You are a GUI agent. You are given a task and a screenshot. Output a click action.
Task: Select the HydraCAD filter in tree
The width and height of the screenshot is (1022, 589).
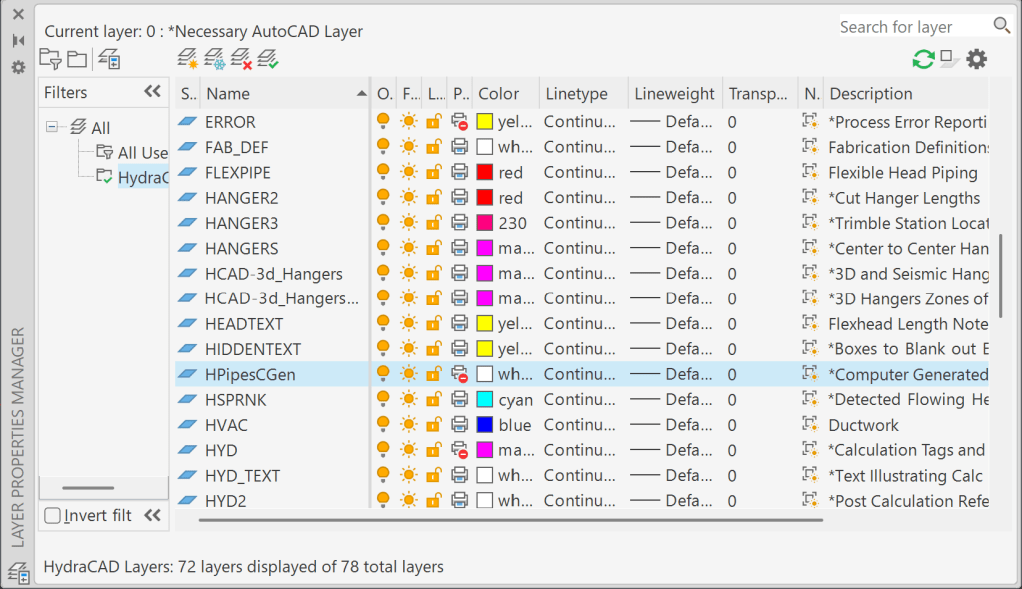[143, 177]
